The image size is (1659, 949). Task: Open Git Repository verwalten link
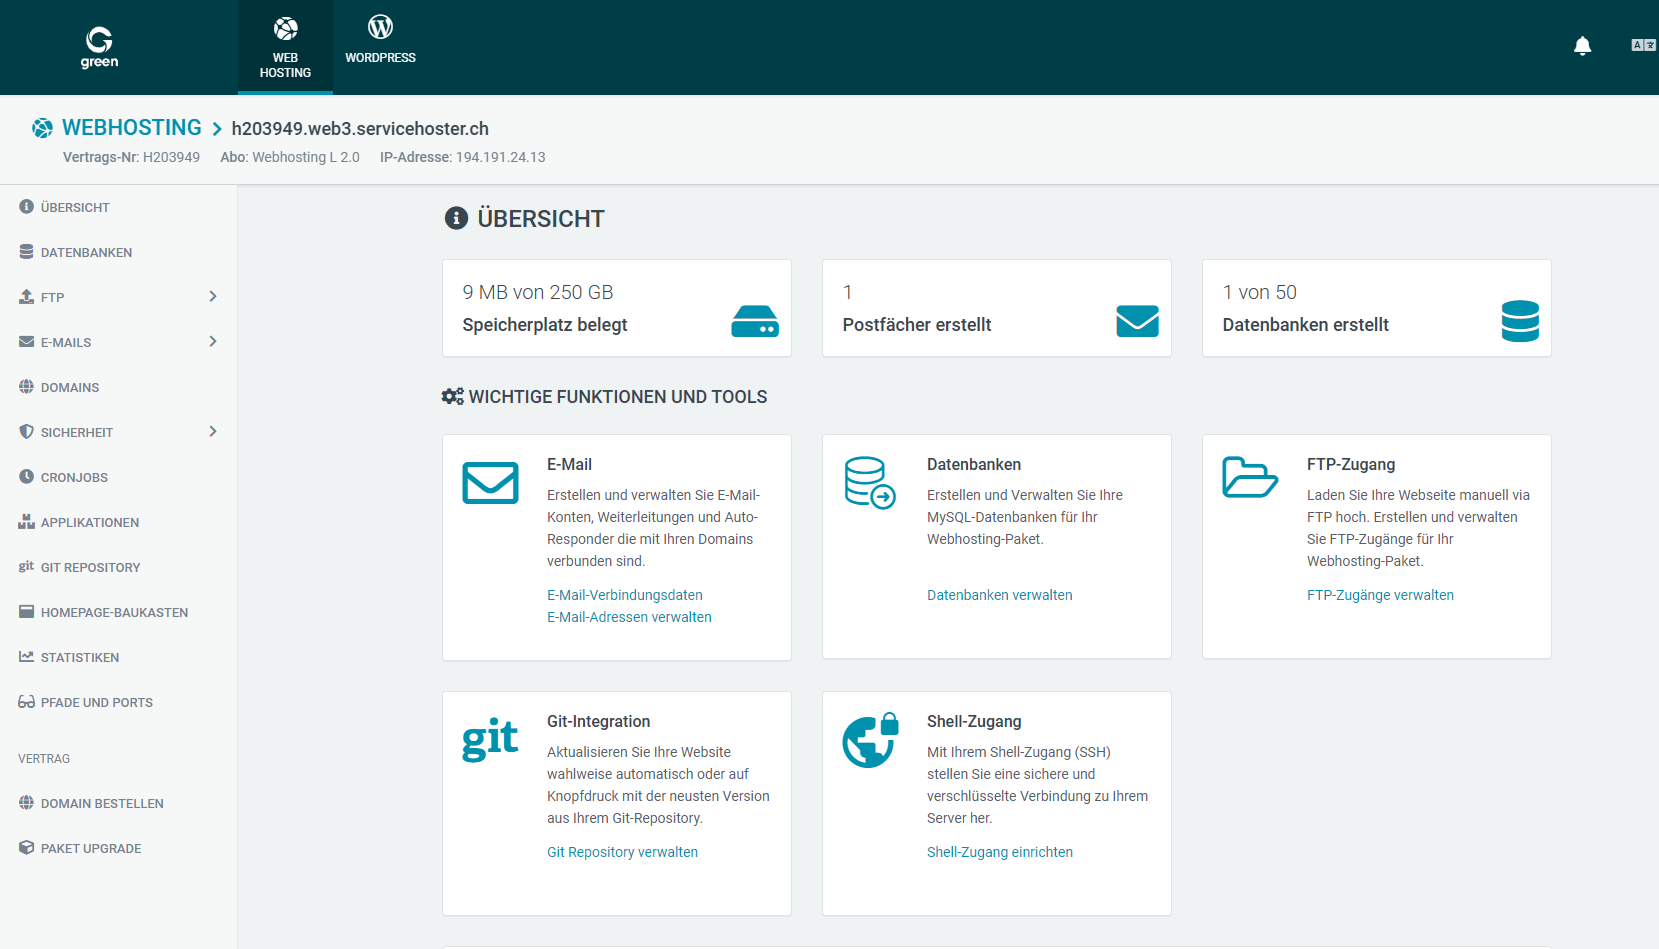(x=622, y=852)
